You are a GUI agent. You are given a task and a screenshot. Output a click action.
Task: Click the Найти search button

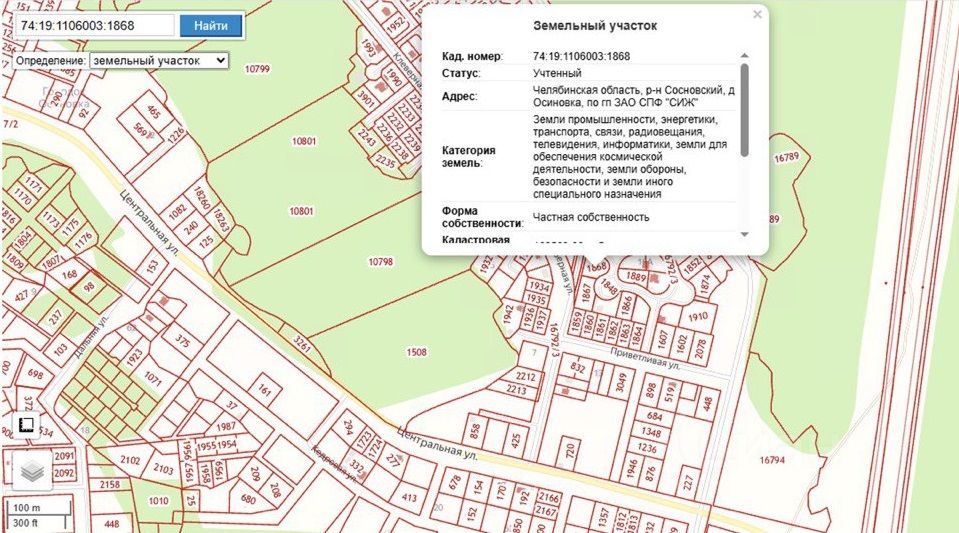click(x=211, y=26)
